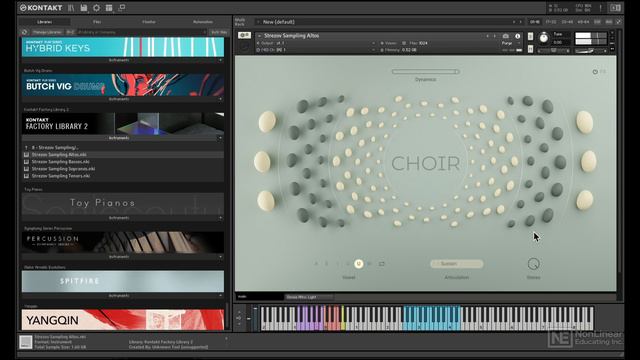
Task: Click the snapshot camera icon
Action: (x=506, y=36)
